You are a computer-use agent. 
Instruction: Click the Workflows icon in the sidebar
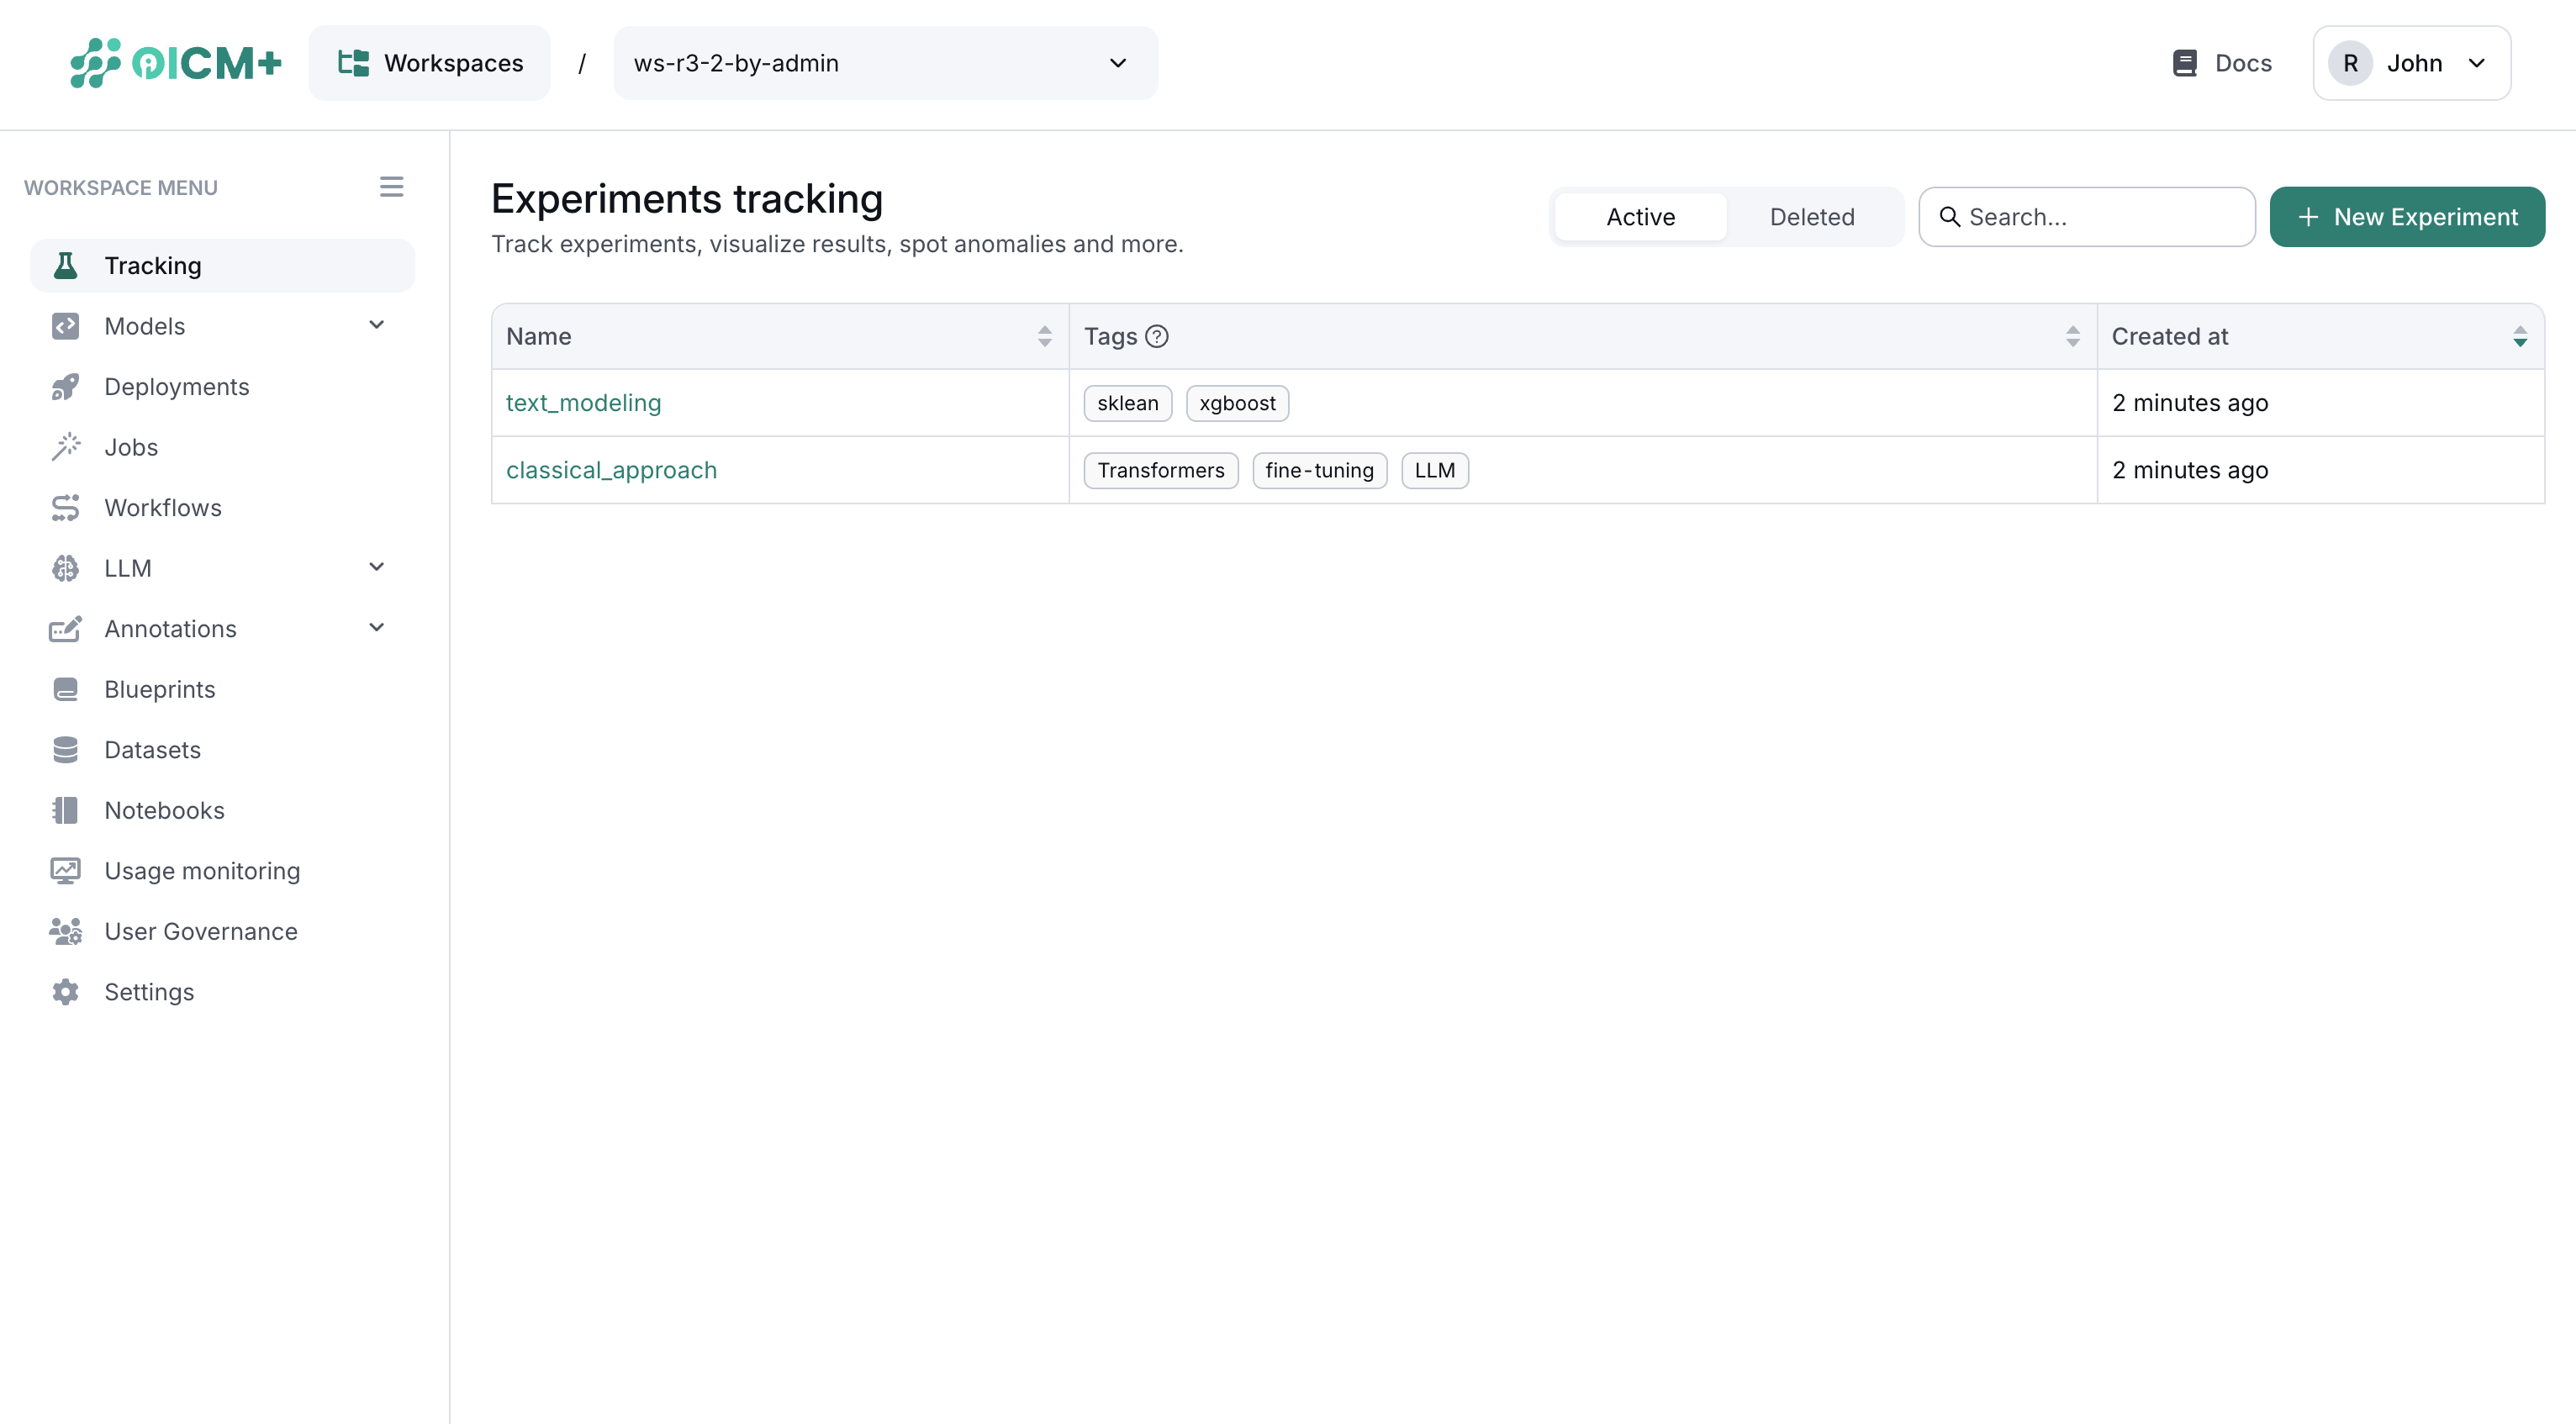[x=65, y=508]
